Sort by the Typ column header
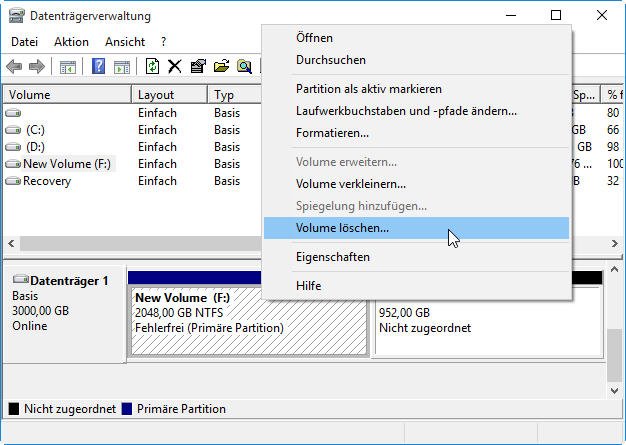The height and width of the screenshot is (445, 626). coord(235,95)
